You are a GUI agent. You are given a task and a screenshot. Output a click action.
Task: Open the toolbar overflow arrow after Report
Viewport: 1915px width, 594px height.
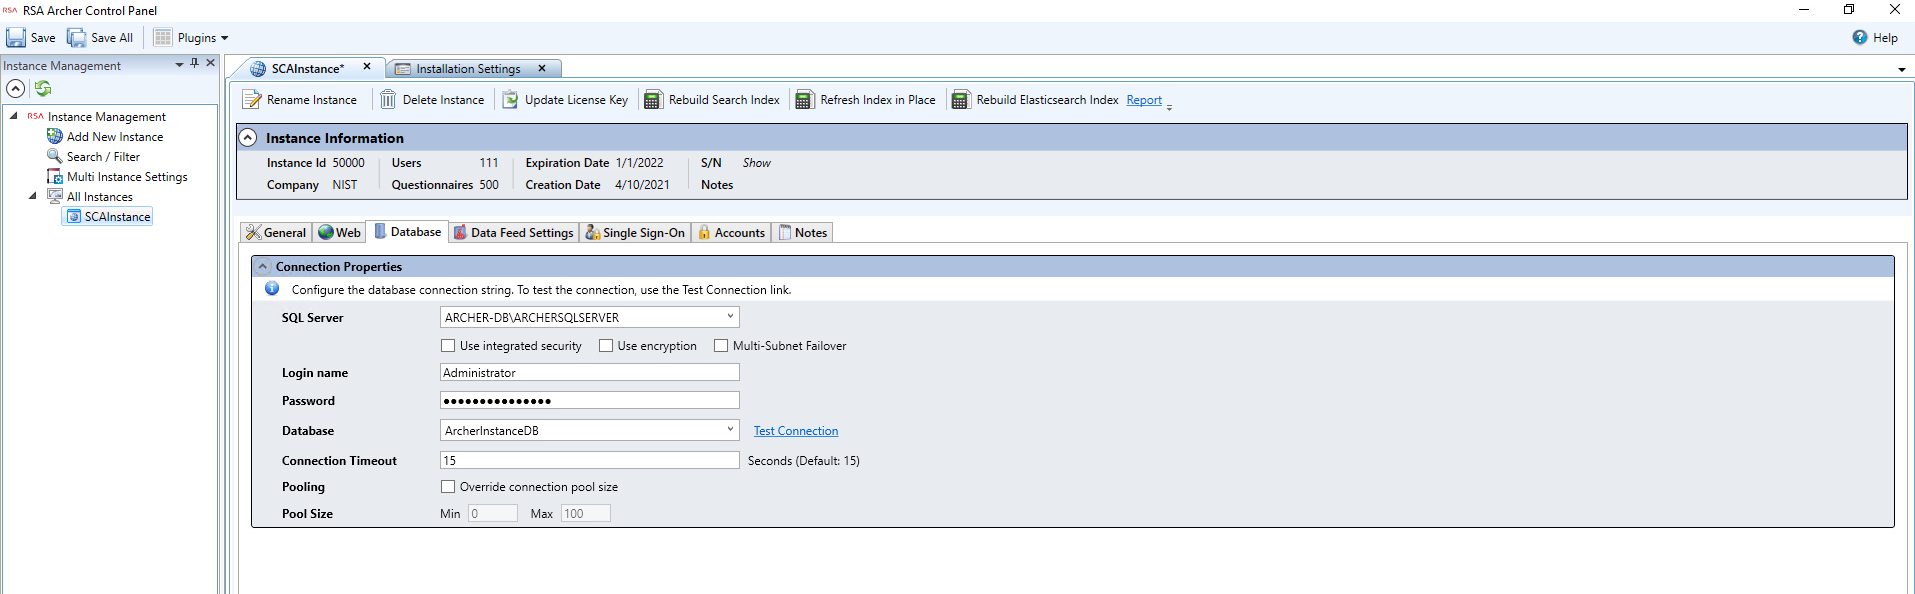1169,106
